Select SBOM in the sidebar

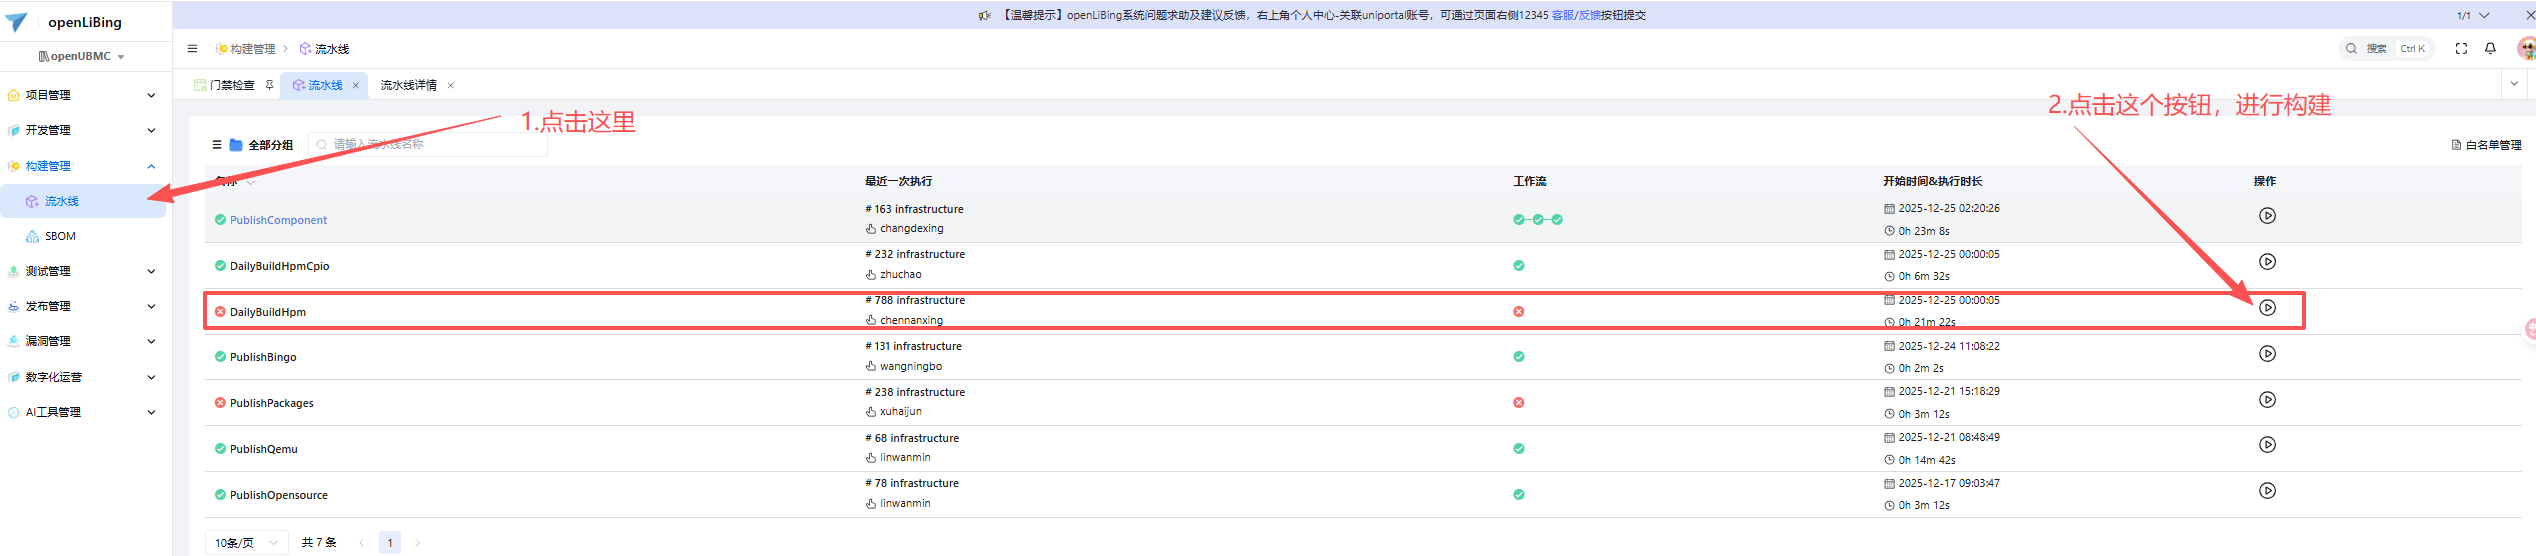coord(60,236)
